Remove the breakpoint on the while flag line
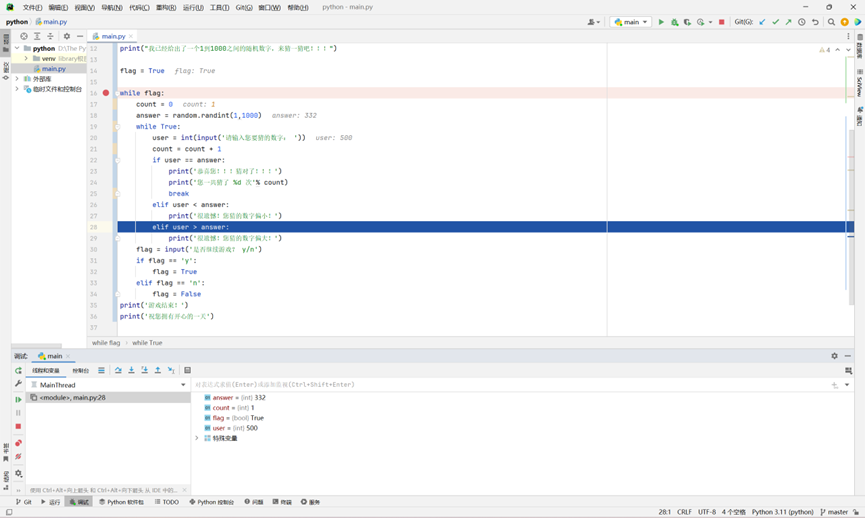Image resolution: width=865 pixels, height=518 pixels. (106, 93)
